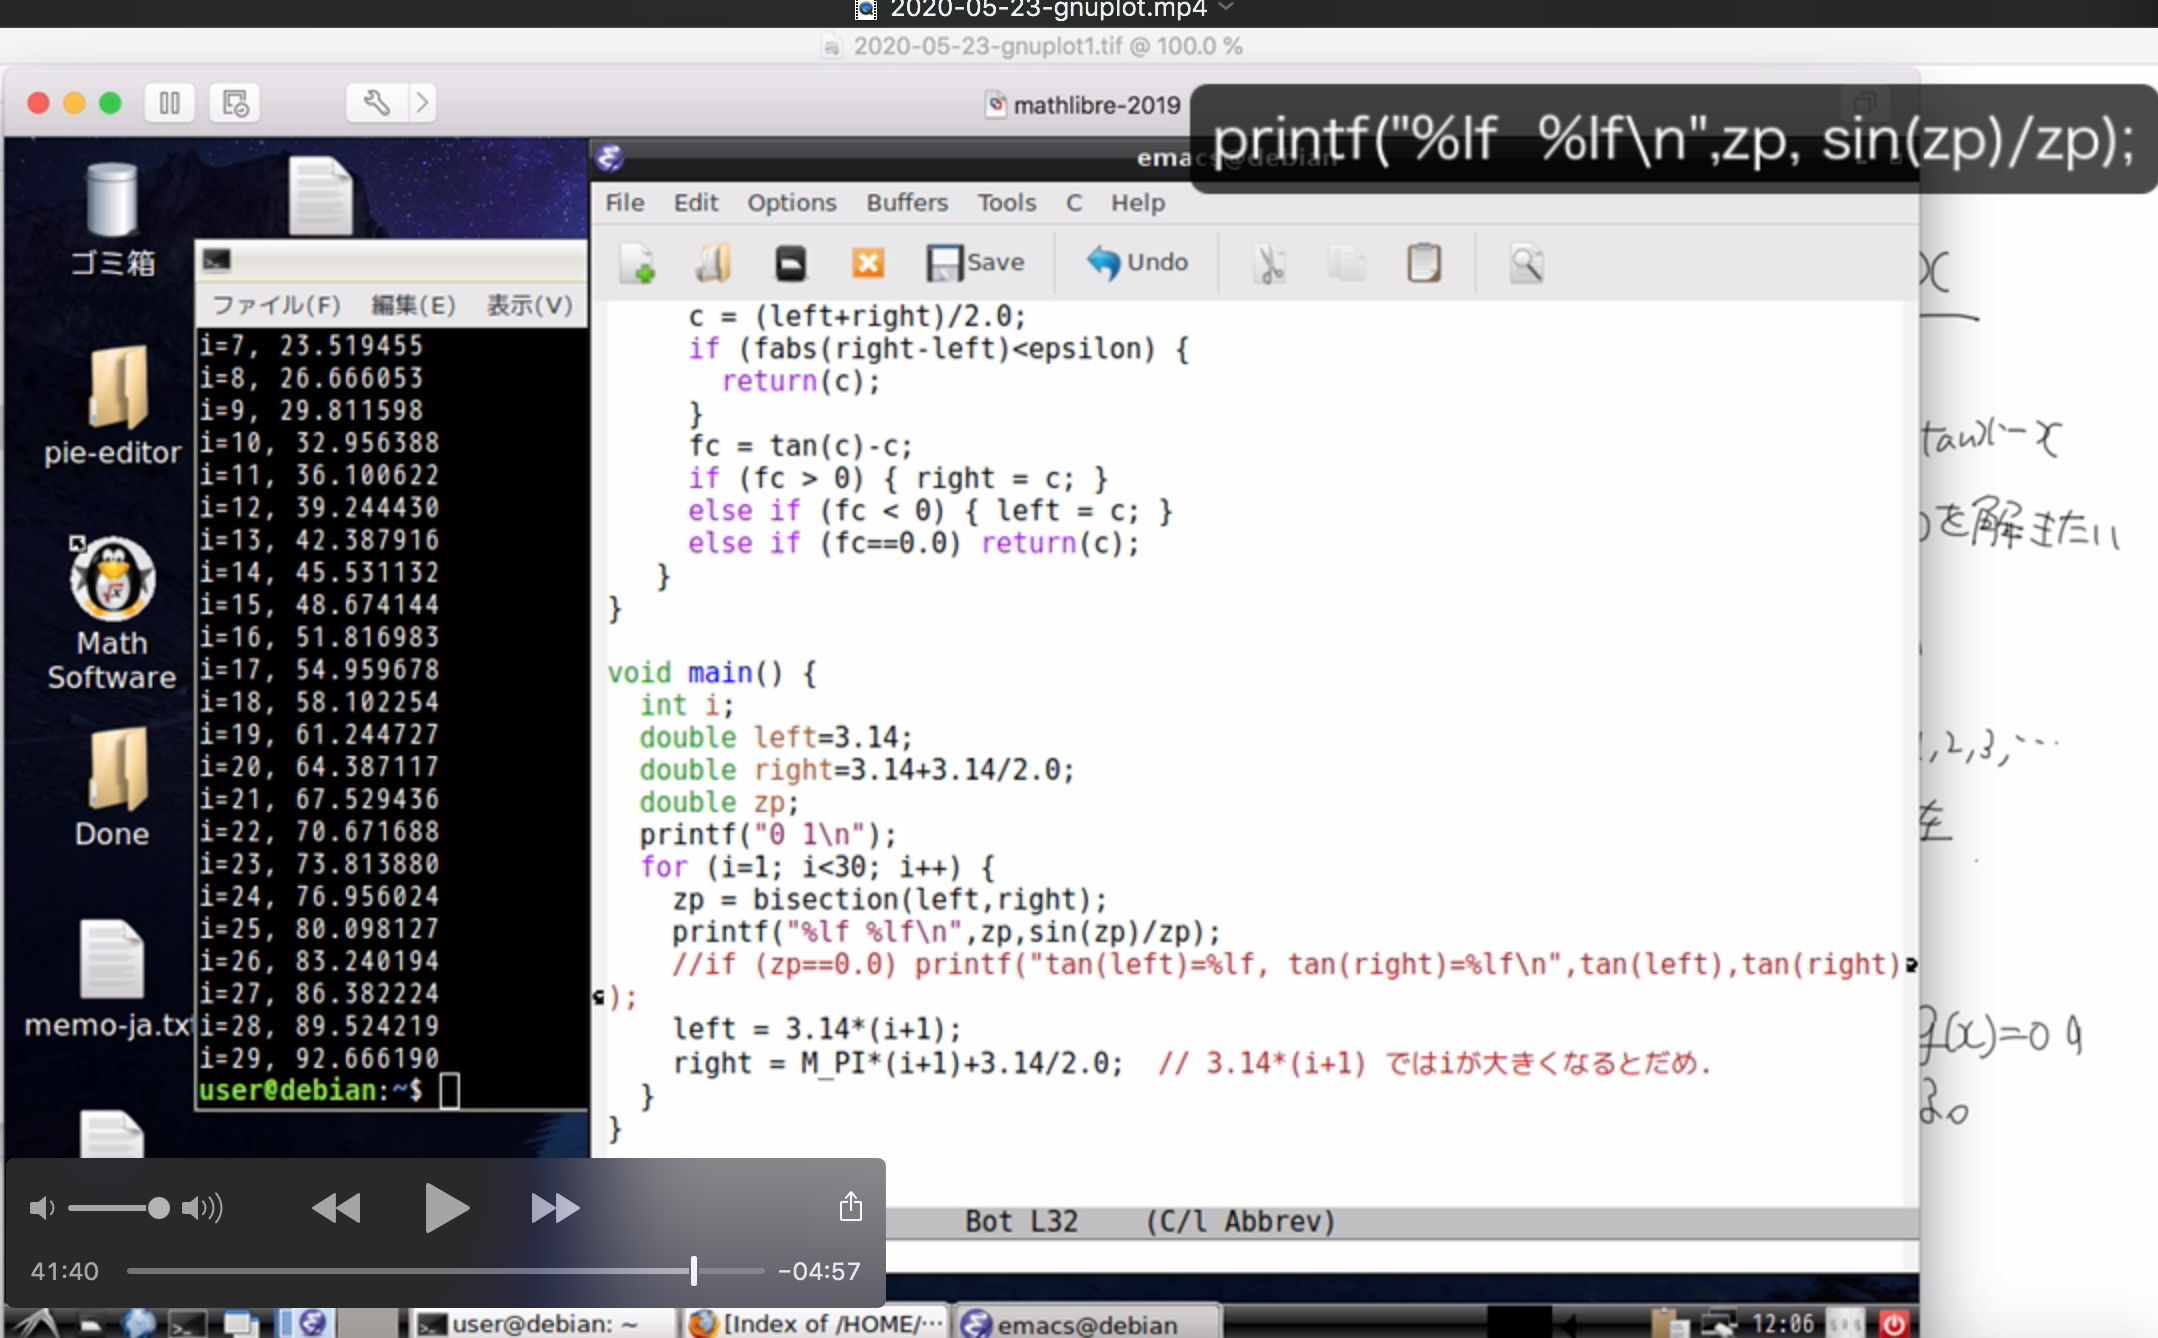Click the red power icon in taskbar
The width and height of the screenshot is (2158, 1338).
(x=1894, y=1324)
